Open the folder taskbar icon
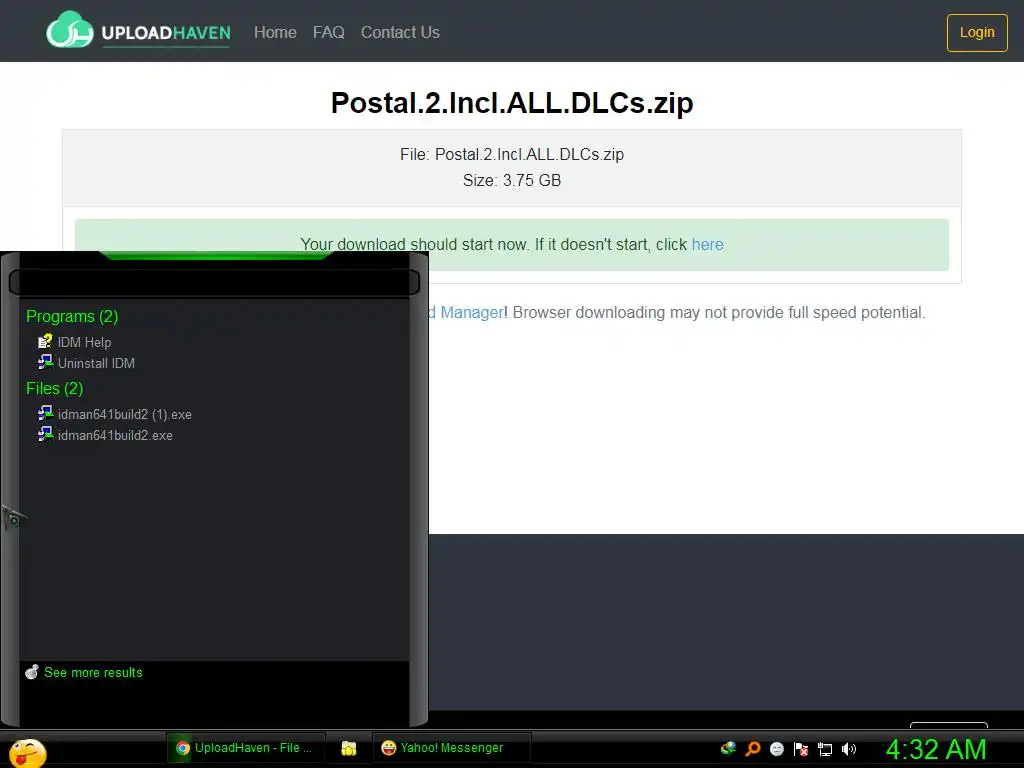1024x768 pixels. (x=349, y=748)
